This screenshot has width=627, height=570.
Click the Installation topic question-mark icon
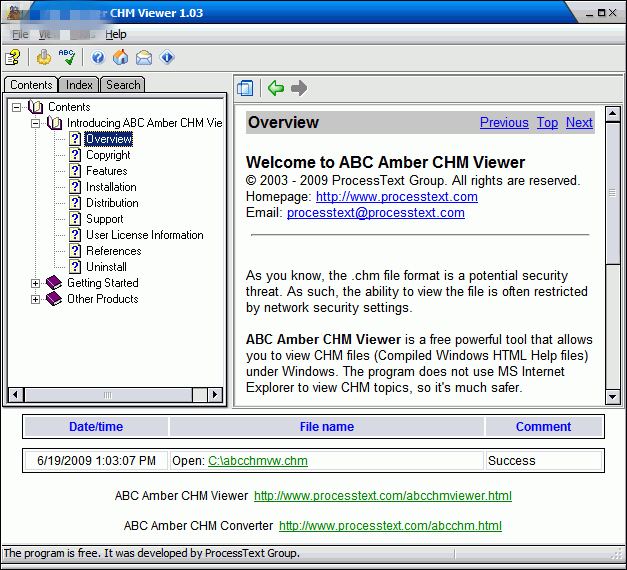pos(75,186)
